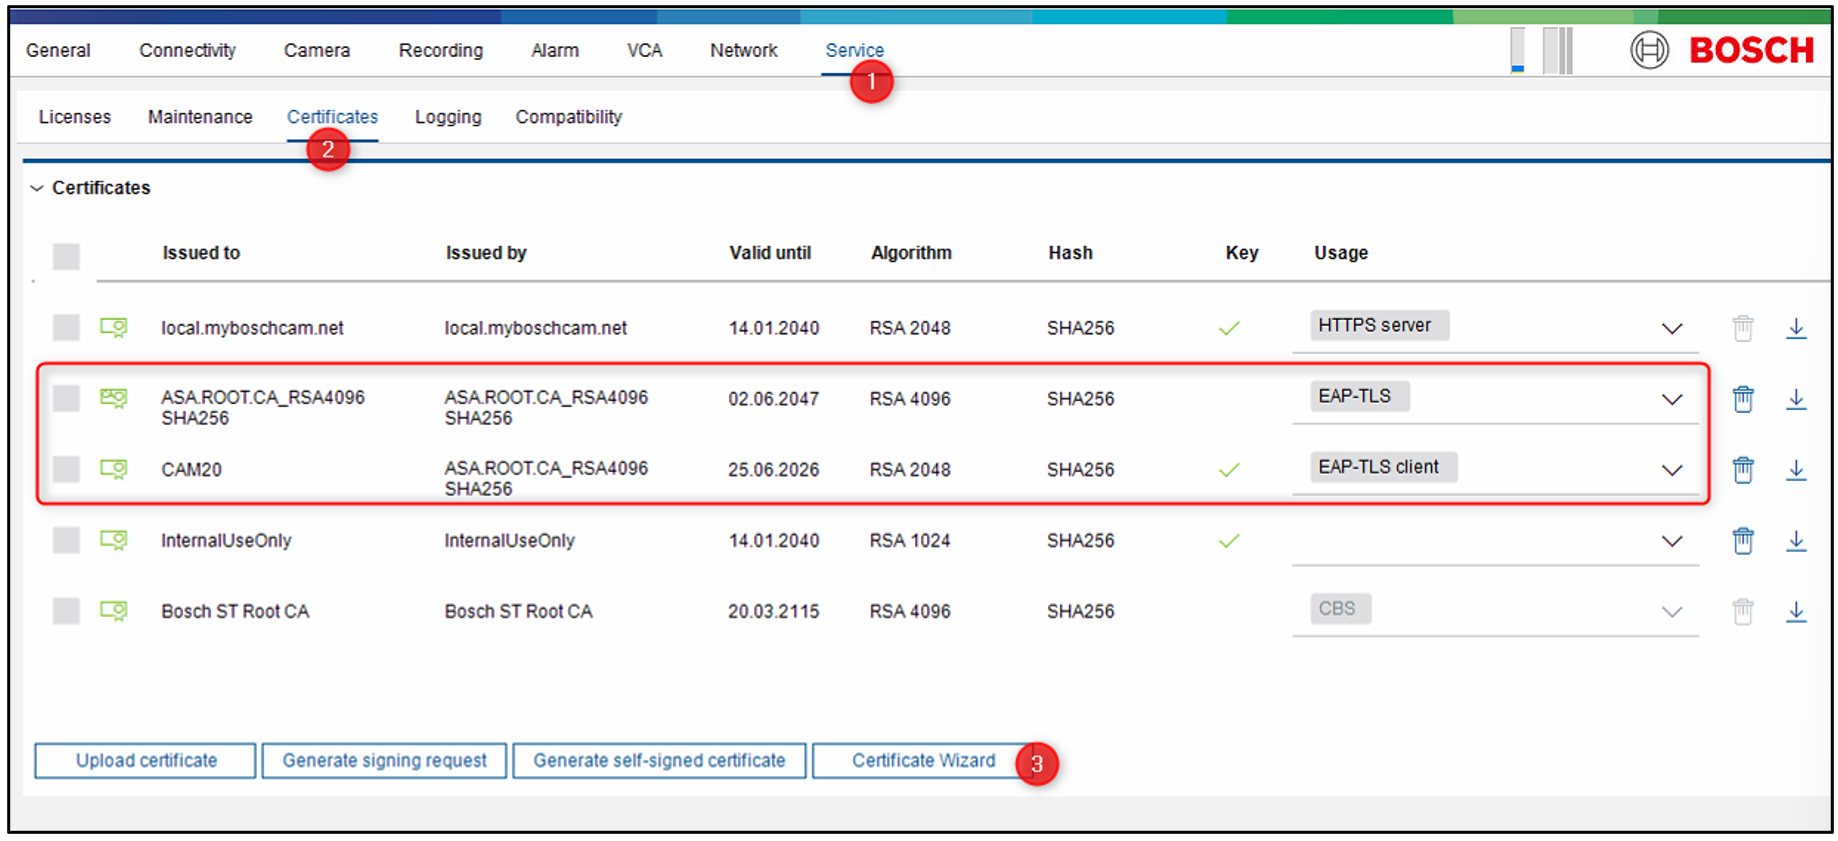Open usage dropdown for HTTPS server row
The width and height of the screenshot is (1838, 841).
pyautogui.click(x=1671, y=329)
